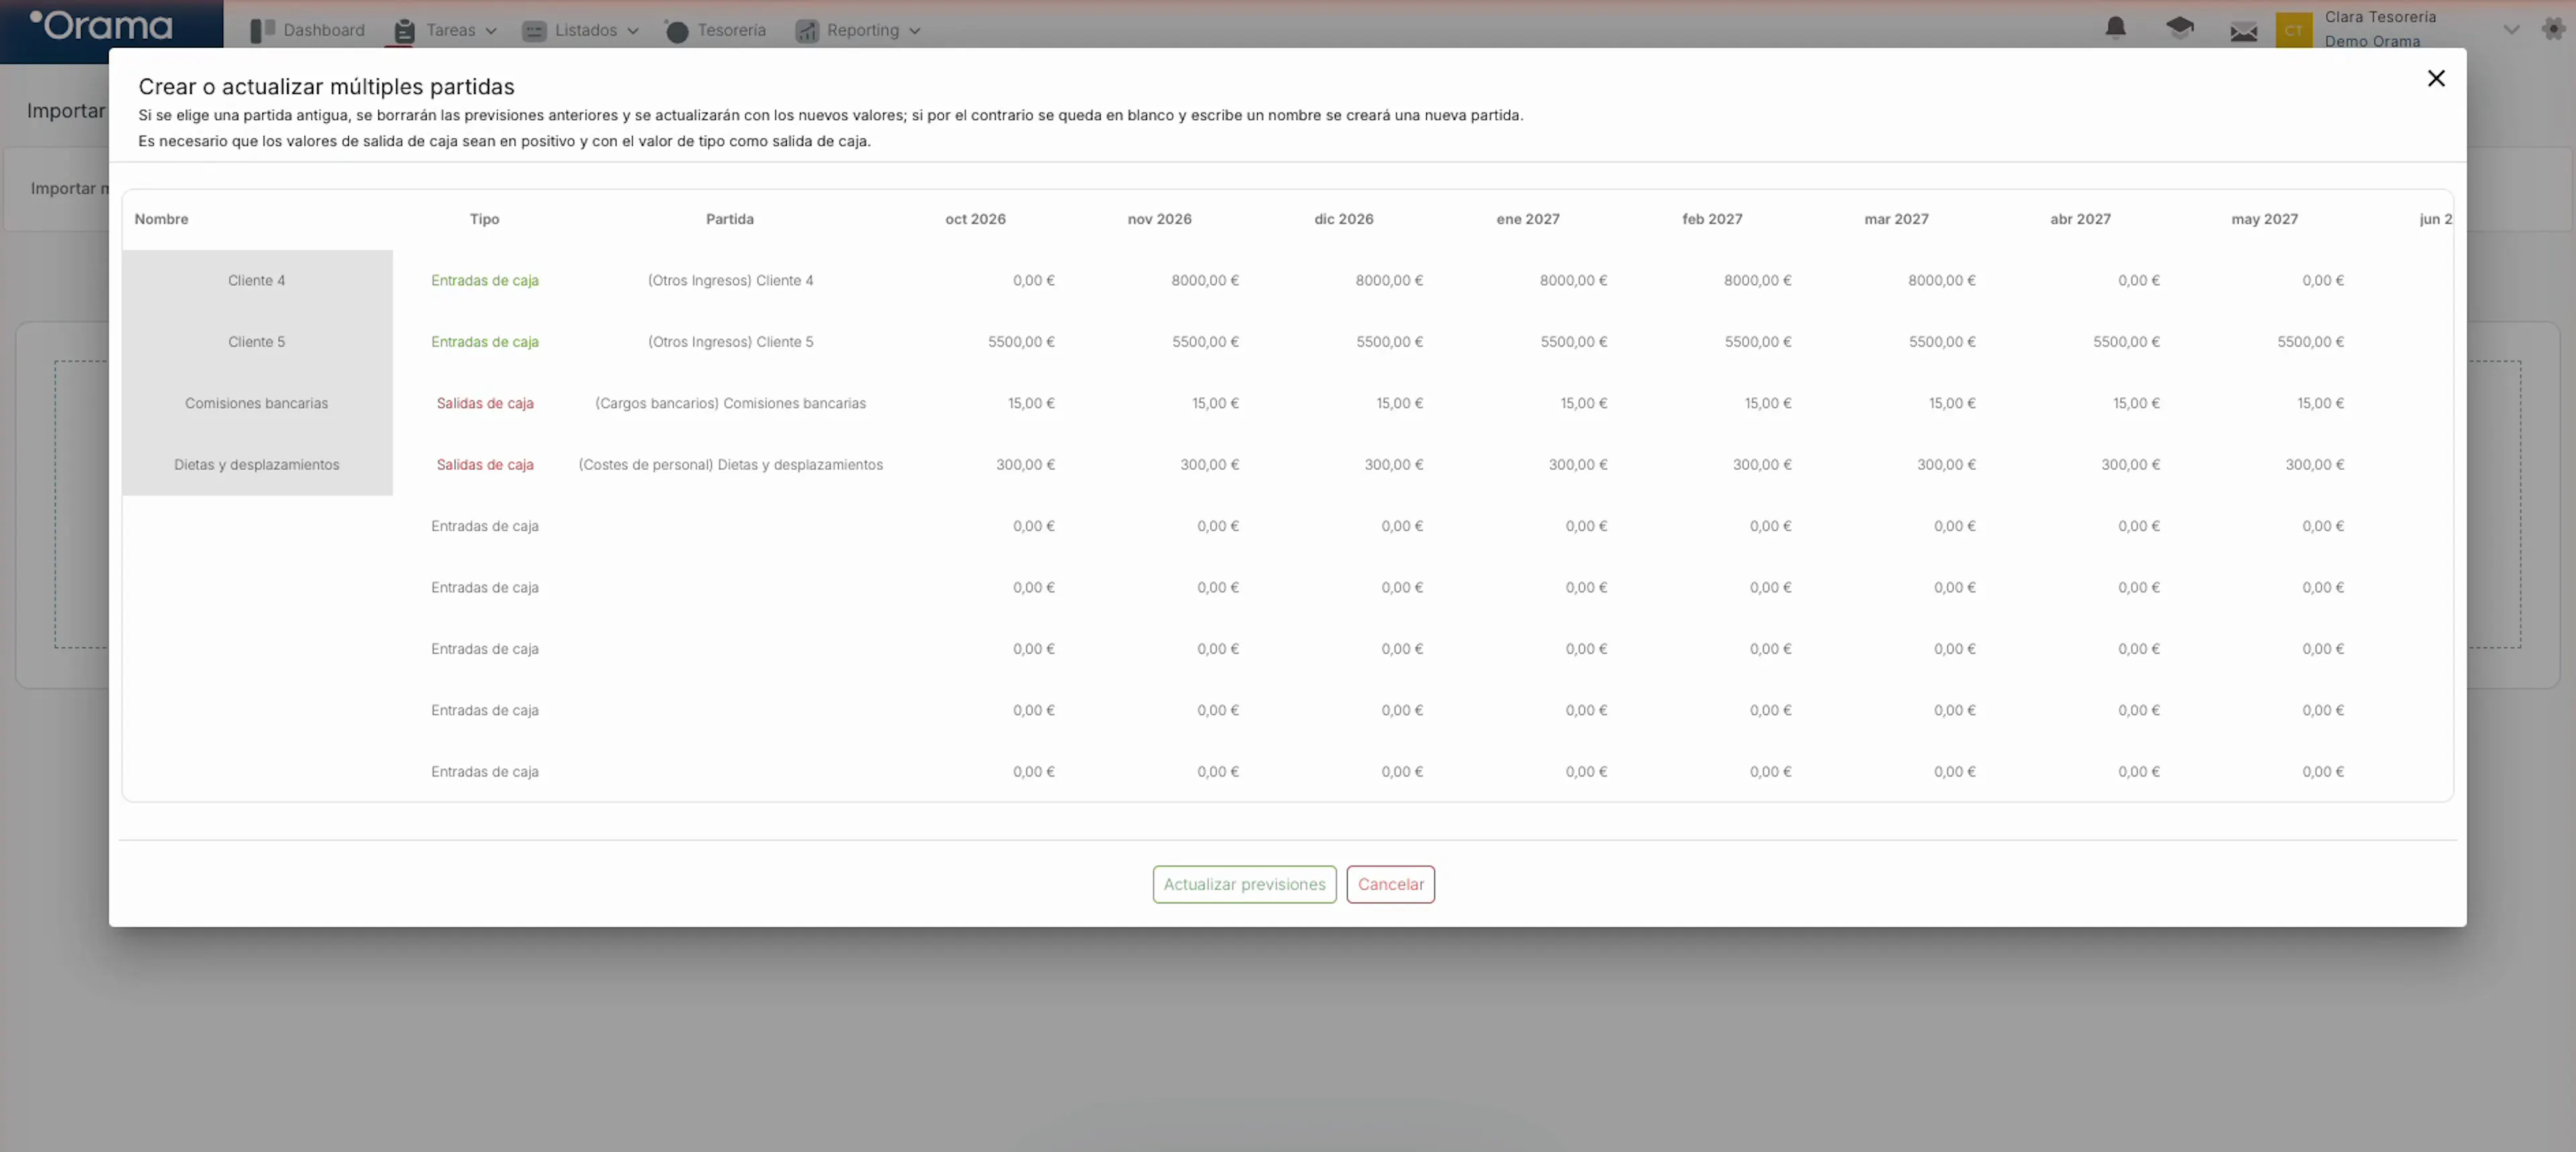Open the graduation cap help icon

(2179, 29)
